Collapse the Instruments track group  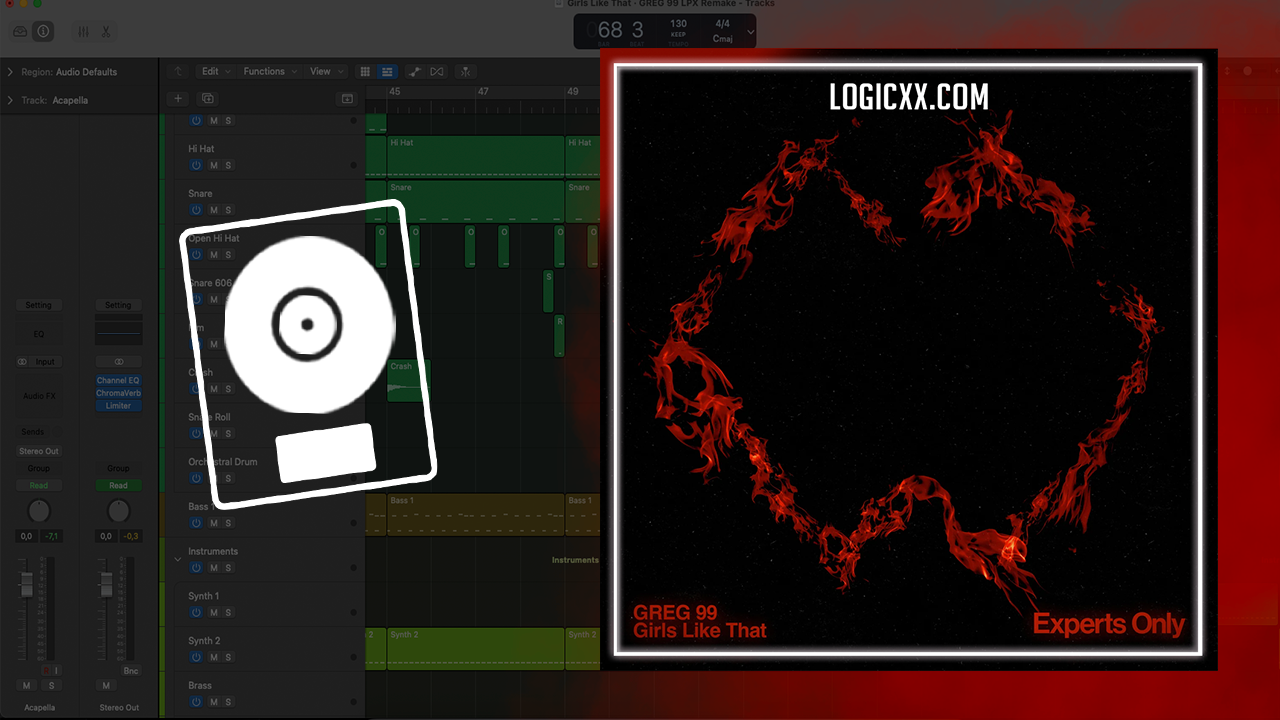coord(178,559)
